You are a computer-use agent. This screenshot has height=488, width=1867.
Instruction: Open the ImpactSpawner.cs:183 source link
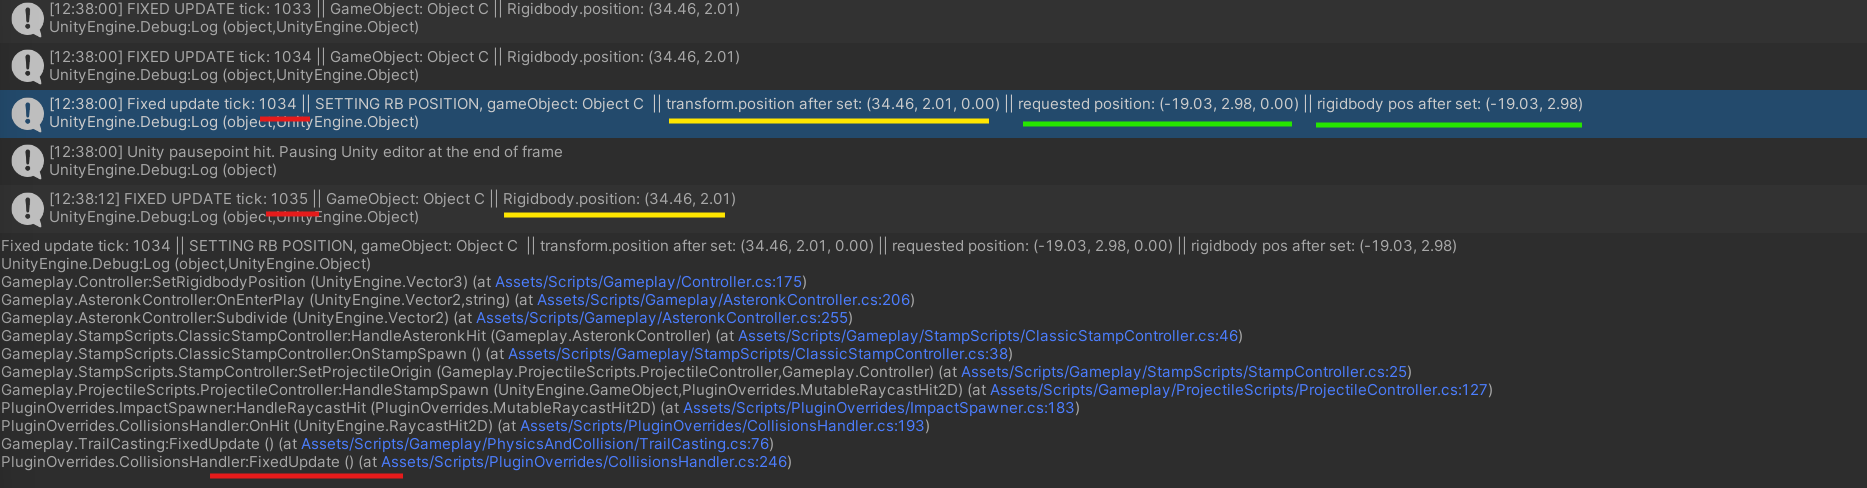tap(878, 408)
